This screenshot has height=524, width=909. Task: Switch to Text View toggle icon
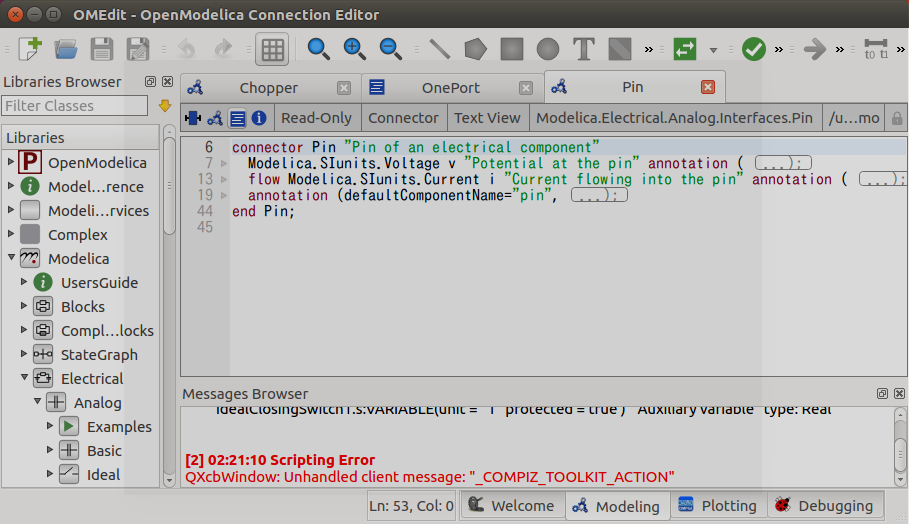point(237,118)
